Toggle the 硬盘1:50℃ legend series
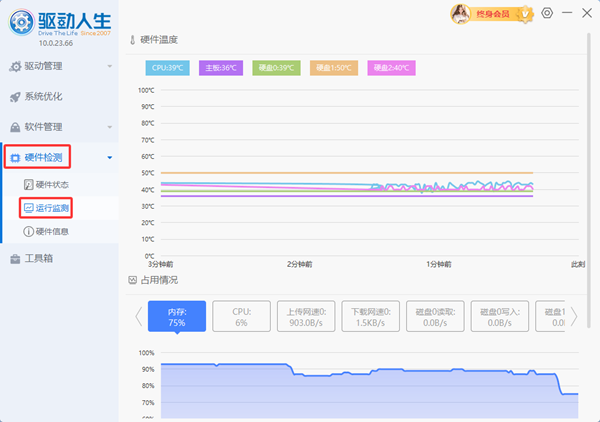 pos(334,68)
